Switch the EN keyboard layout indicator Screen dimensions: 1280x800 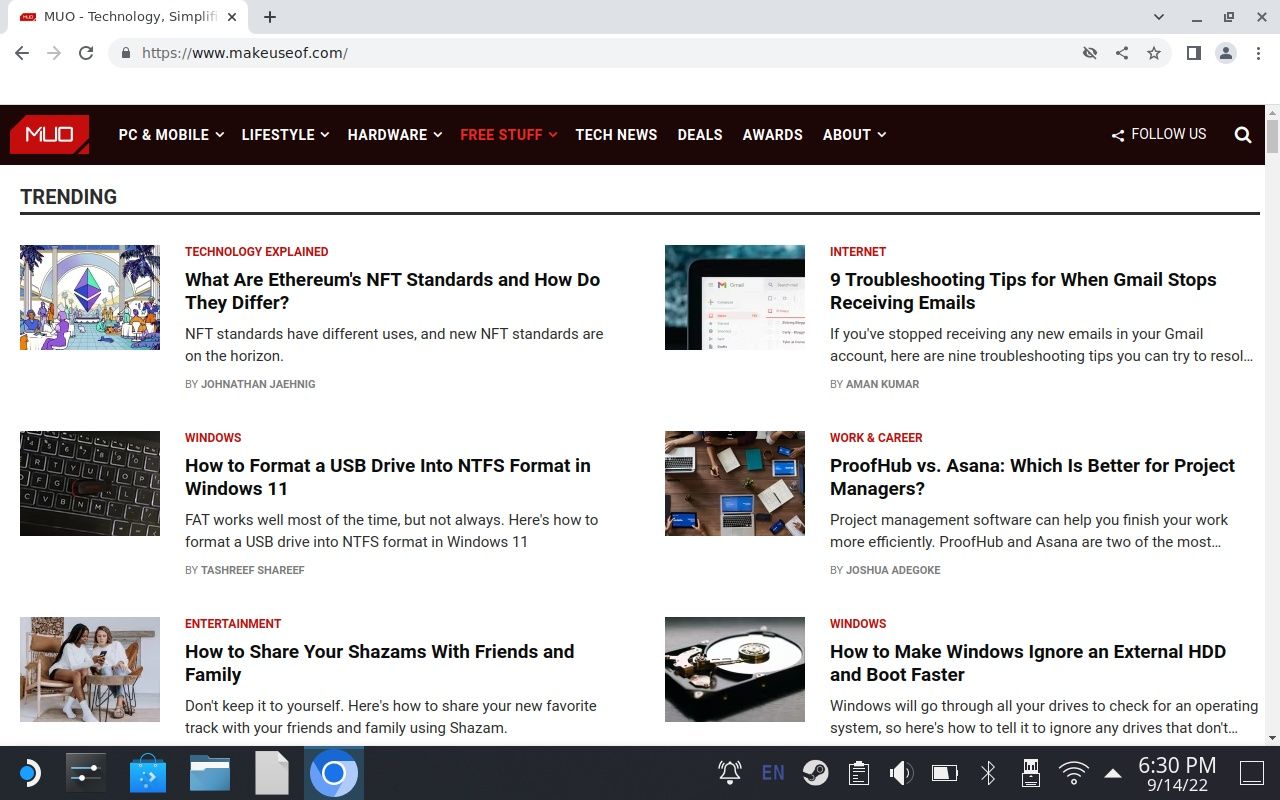tap(772, 772)
